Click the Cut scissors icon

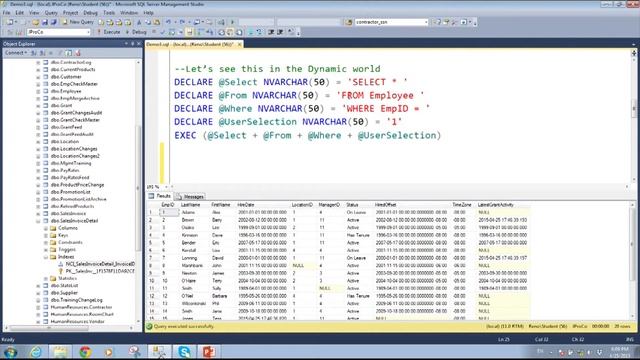[x=139, y=22]
